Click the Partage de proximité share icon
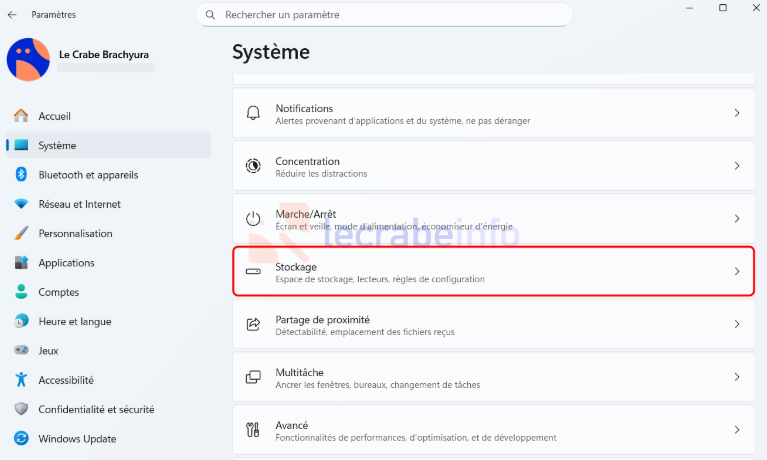The width and height of the screenshot is (767, 460). (x=254, y=324)
